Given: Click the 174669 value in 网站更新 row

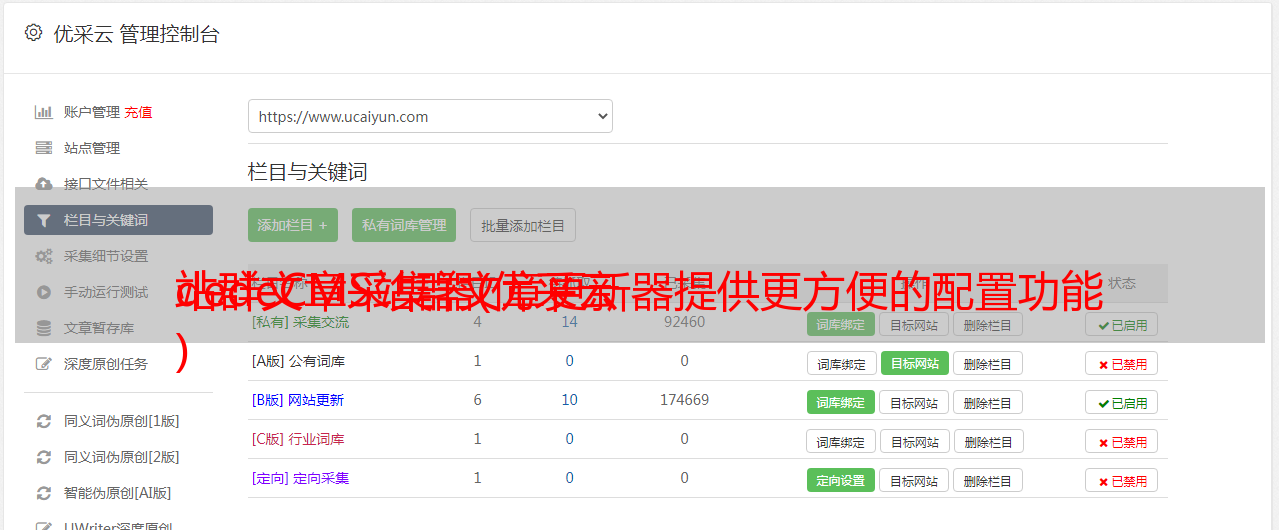Looking at the screenshot, I should tap(684, 400).
